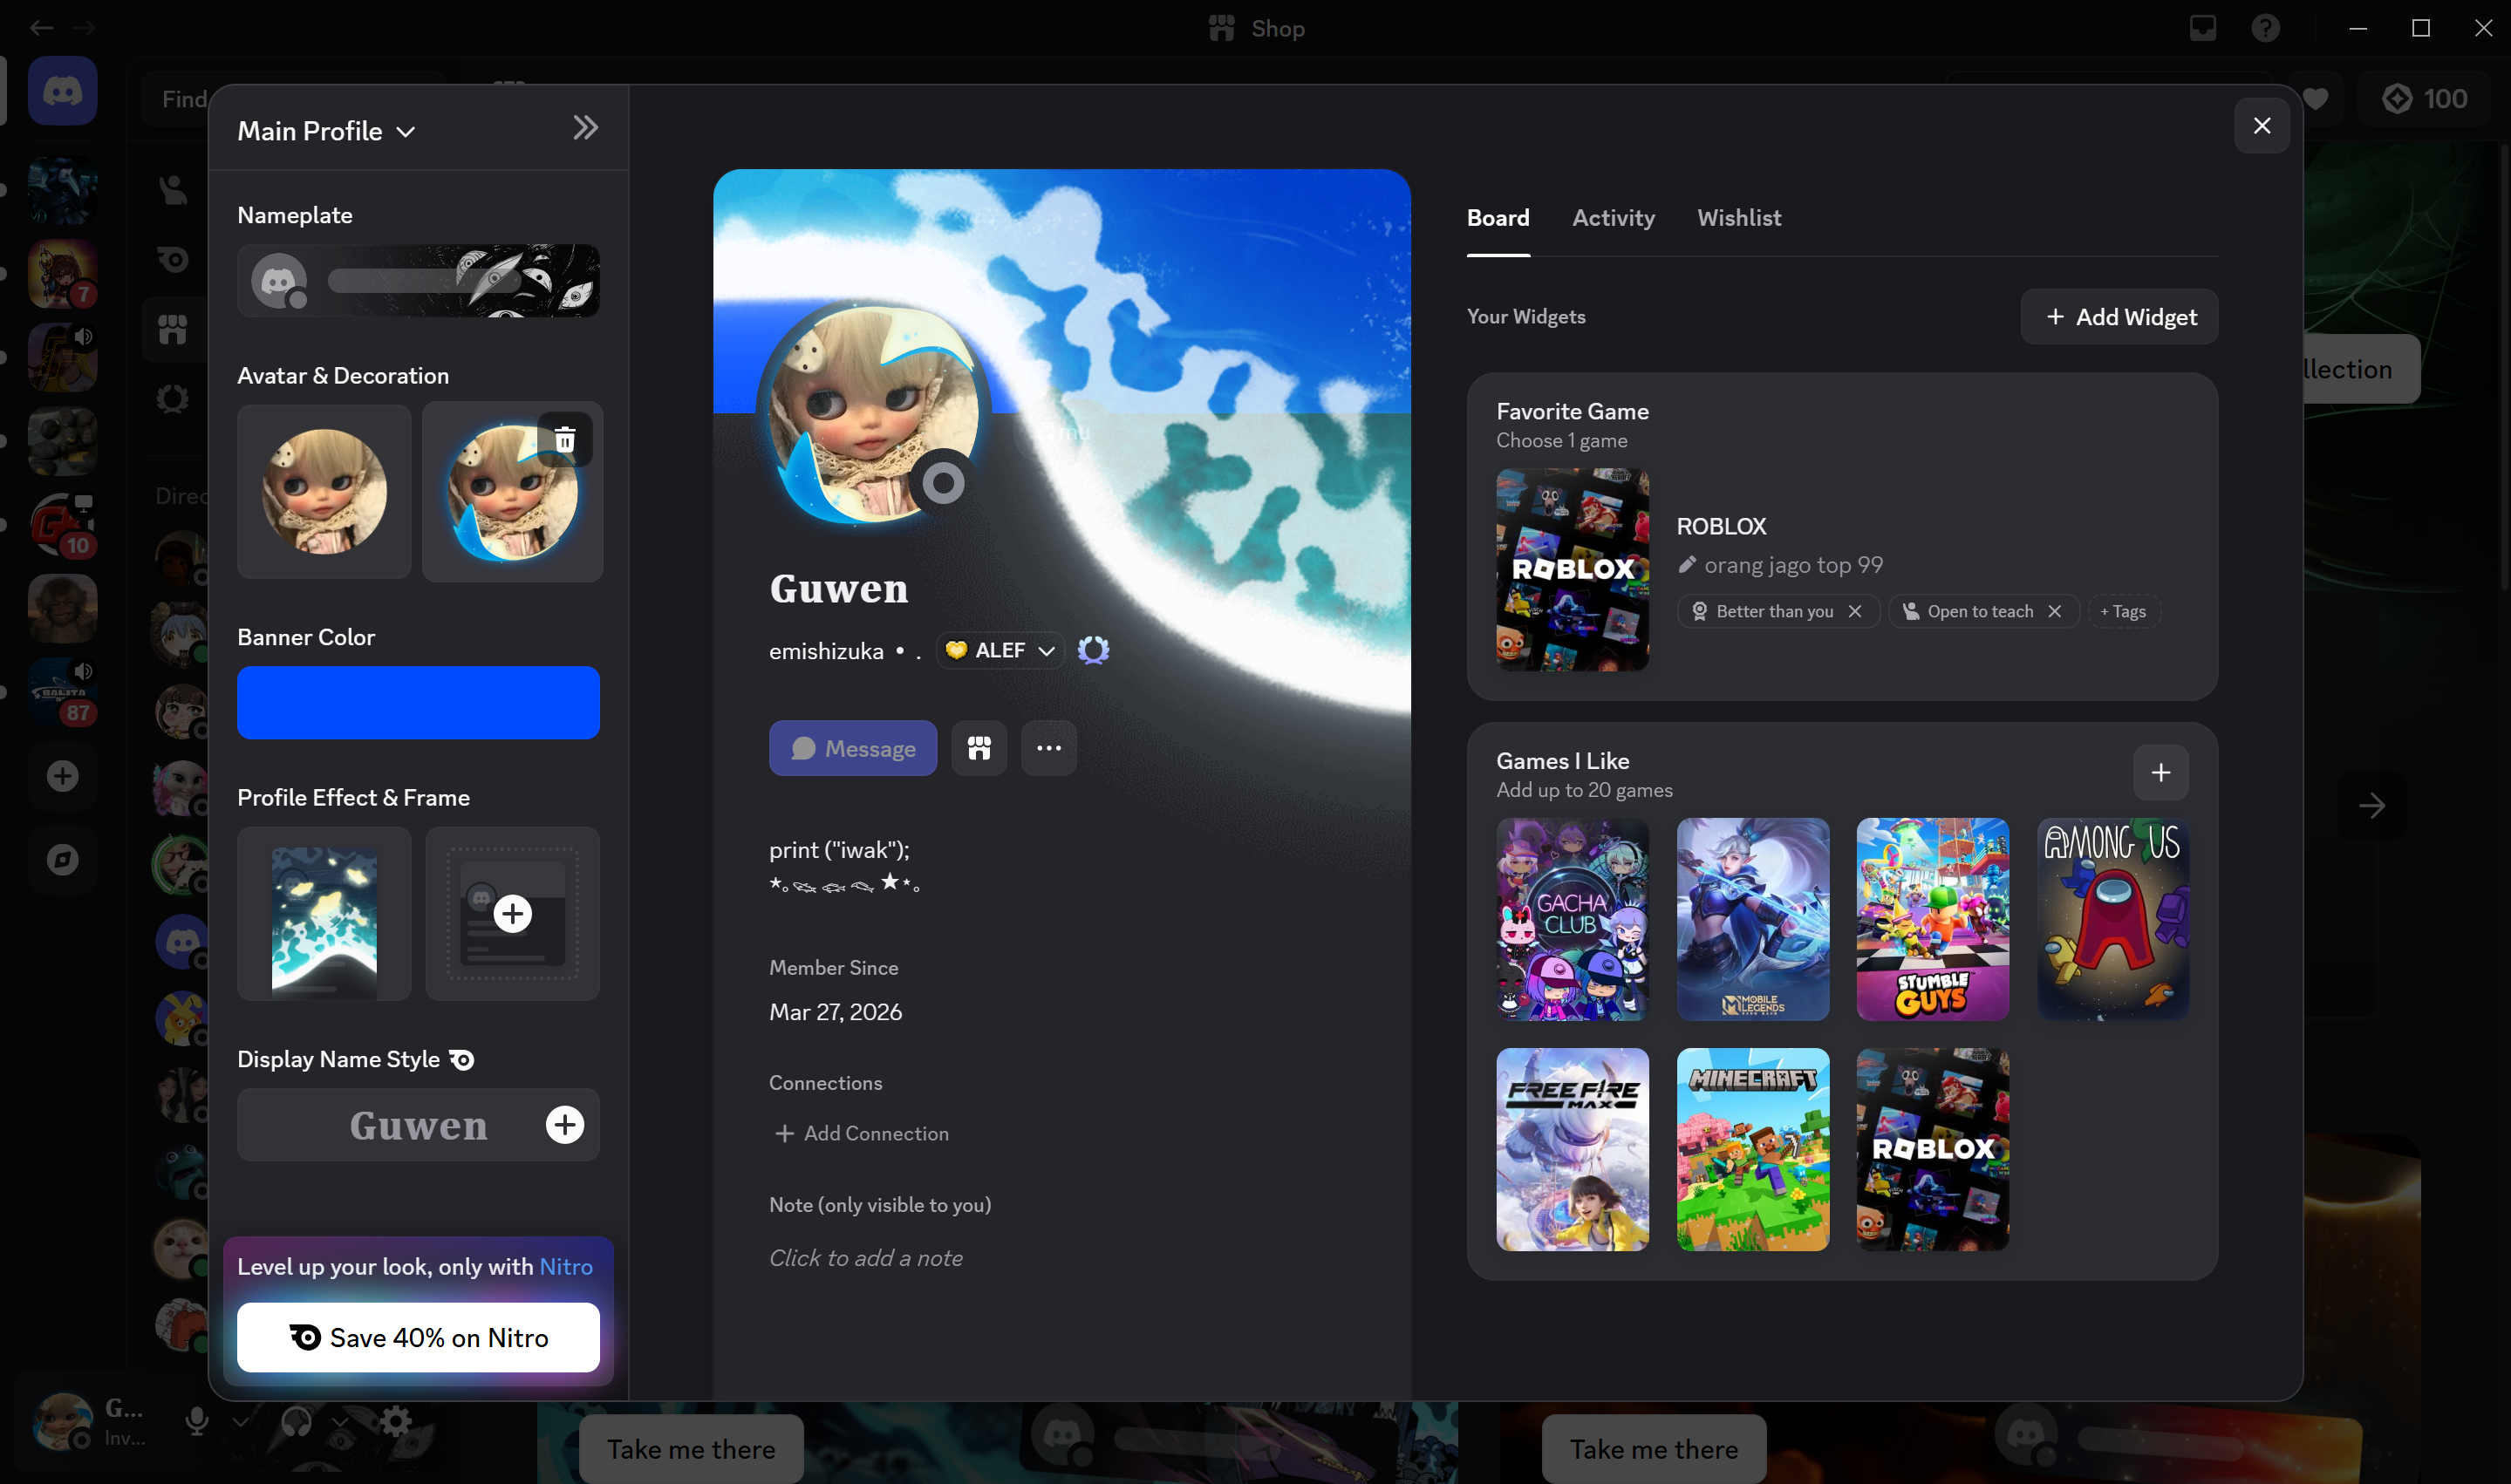Image resolution: width=2511 pixels, height=1484 pixels.
Task: Open Discover servers compass icon
Action: (62, 860)
